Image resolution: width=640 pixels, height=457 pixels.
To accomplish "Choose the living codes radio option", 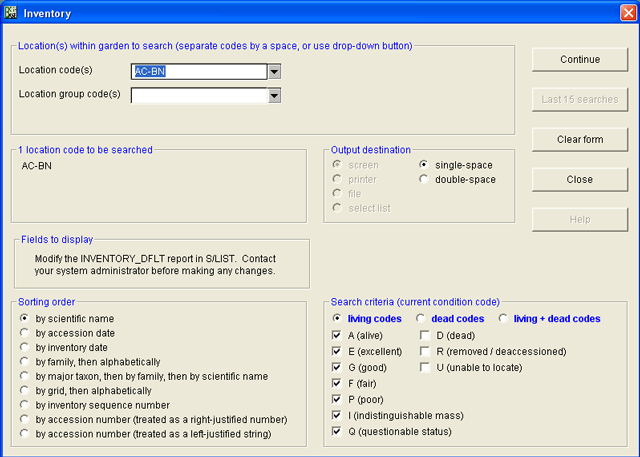I will coord(337,318).
